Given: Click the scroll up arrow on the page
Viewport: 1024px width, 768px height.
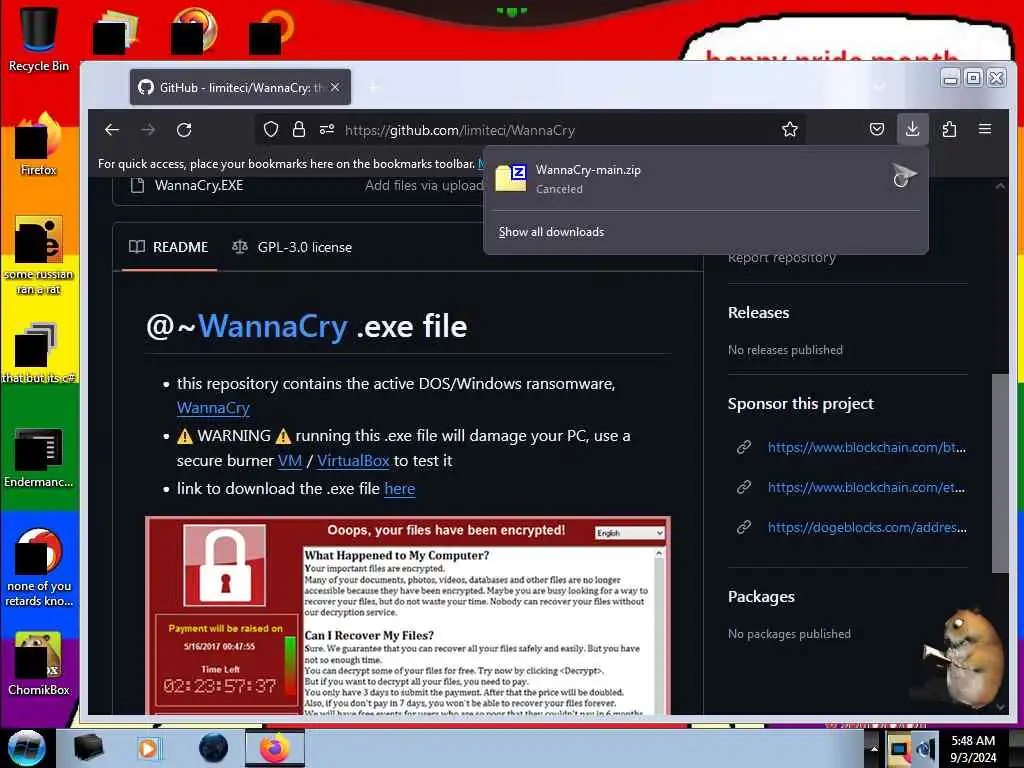Looking at the screenshot, I should coord(1000,186).
